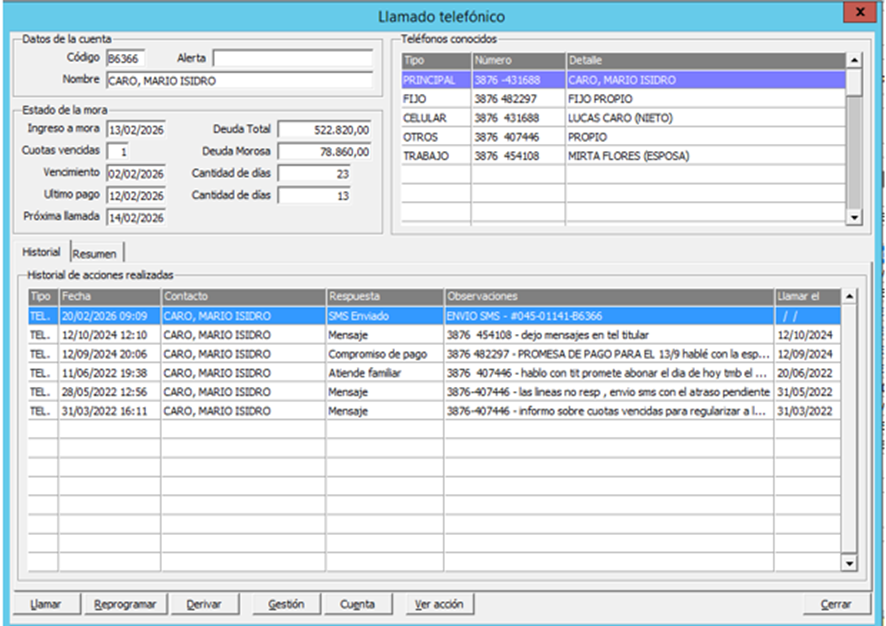The width and height of the screenshot is (886, 626).
Task: Click the Fecha column header in history
Action: 110,297
